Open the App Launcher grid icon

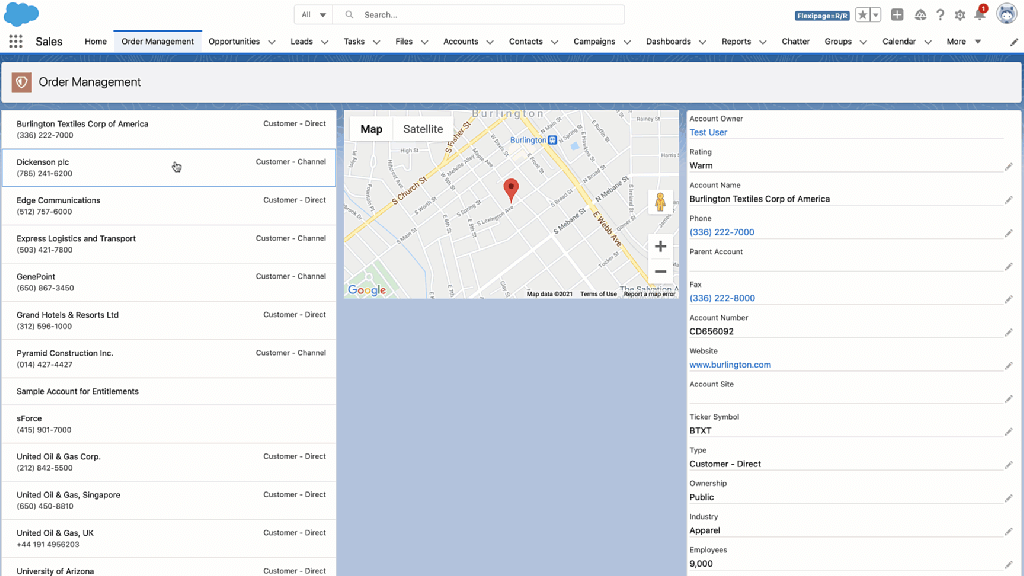pos(15,42)
